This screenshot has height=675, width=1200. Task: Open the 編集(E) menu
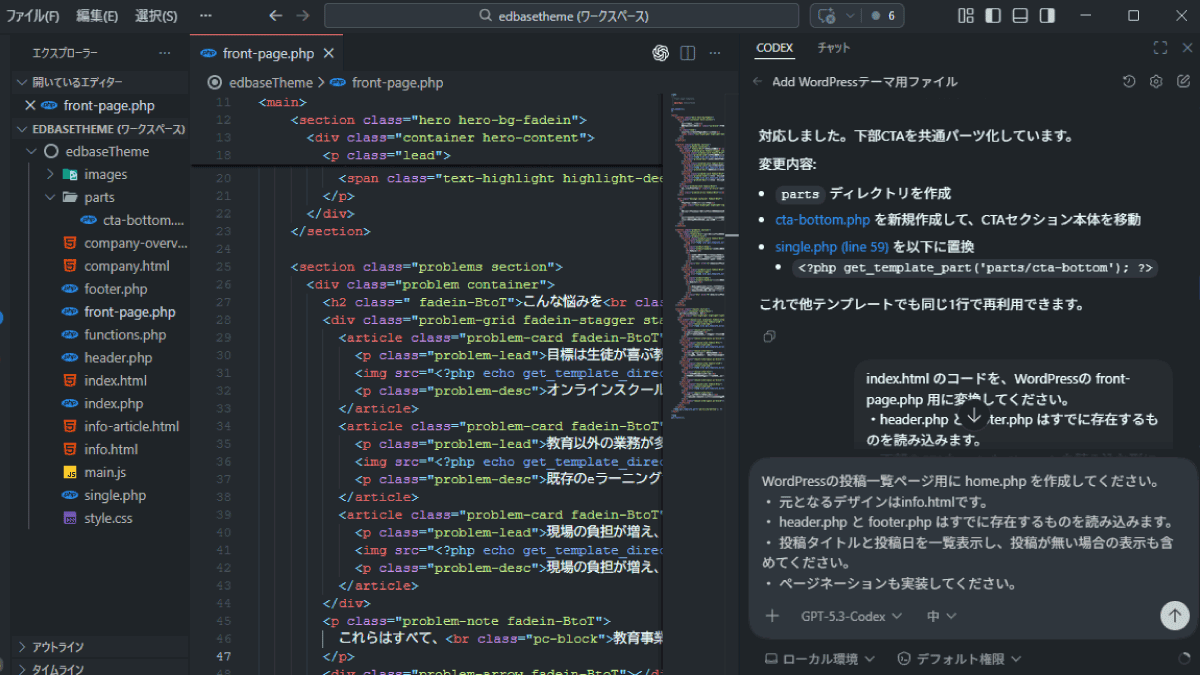97,16
